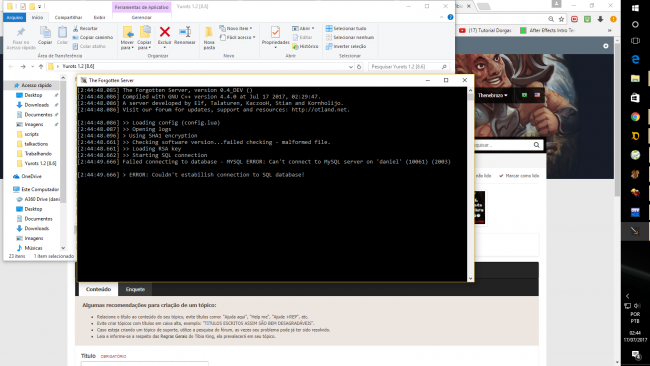The image size is (650, 366).
Task: Switch to the Enquete tab
Action: click(135, 289)
